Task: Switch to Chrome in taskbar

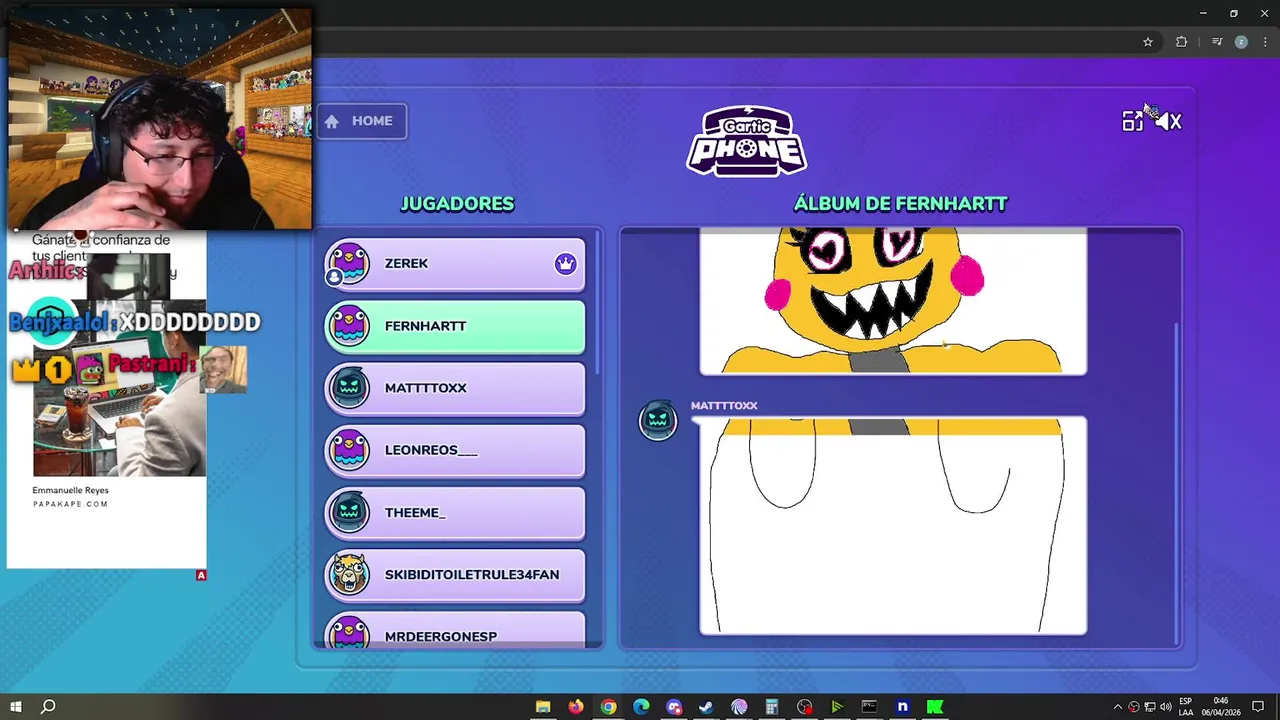Action: [608, 707]
